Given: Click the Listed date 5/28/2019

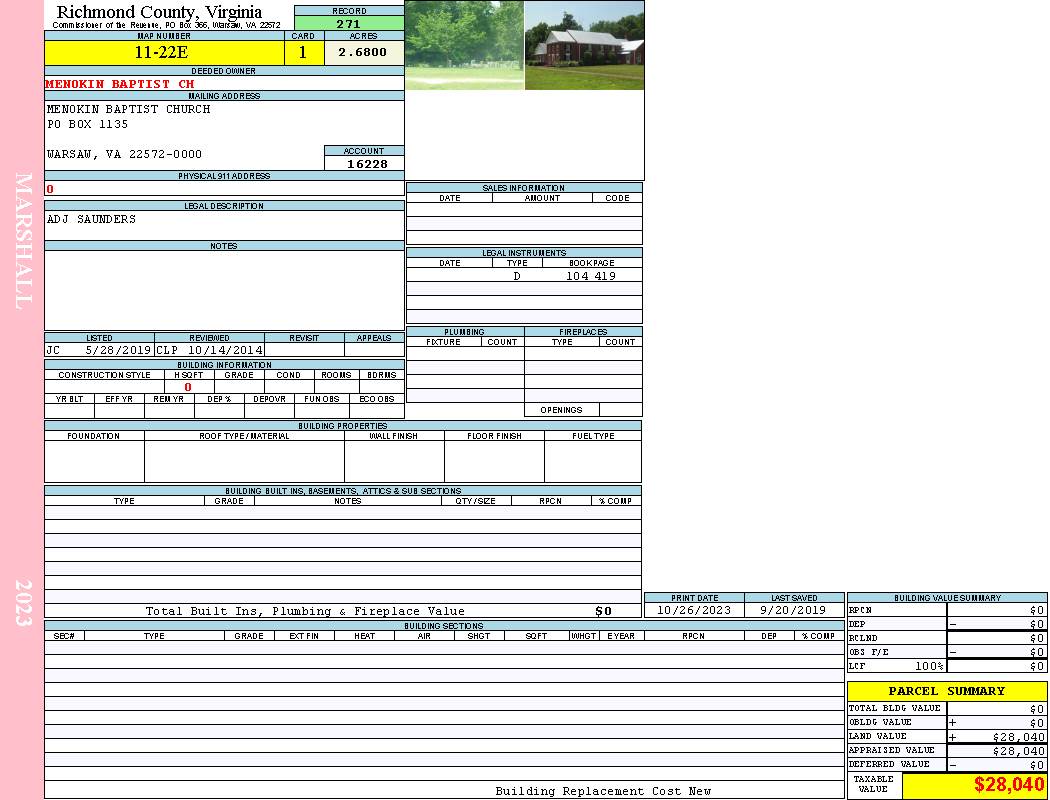Looking at the screenshot, I should tap(118, 351).
